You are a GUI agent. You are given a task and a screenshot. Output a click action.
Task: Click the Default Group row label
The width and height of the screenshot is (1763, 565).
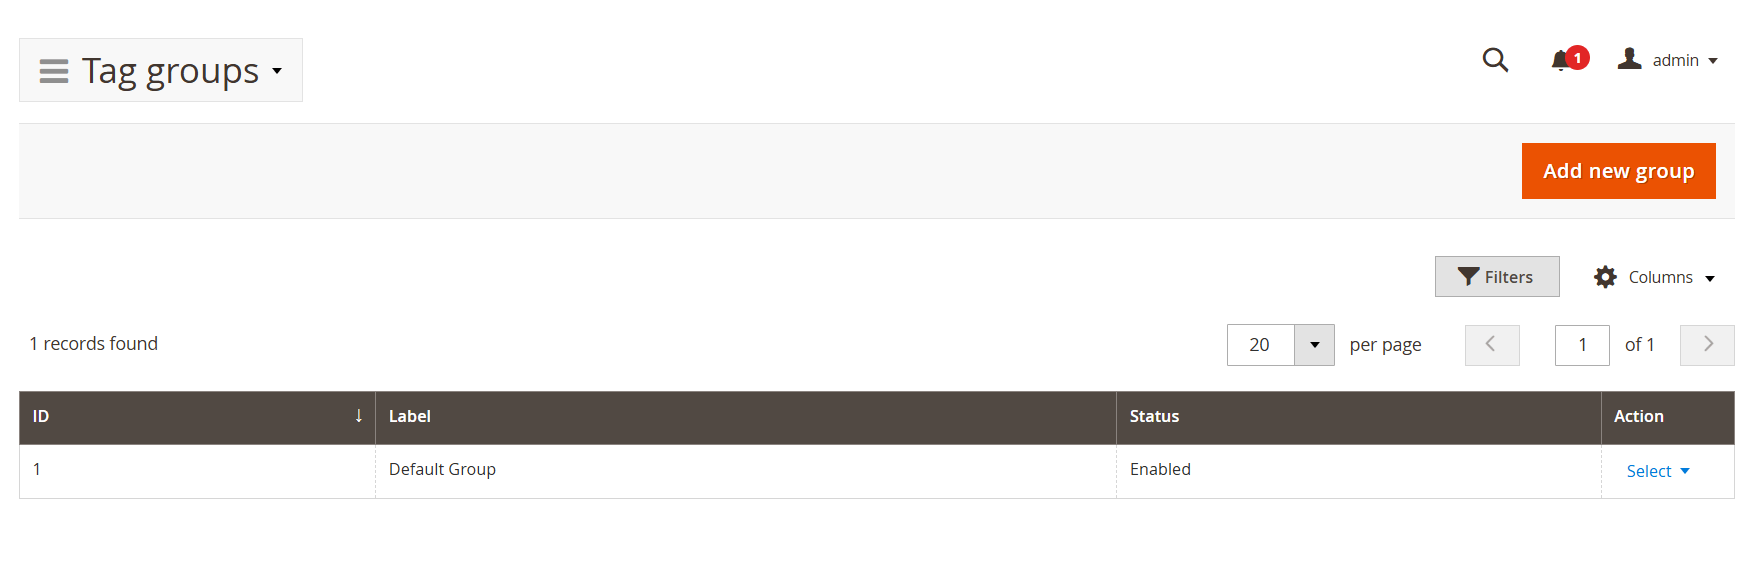(442, 469)
